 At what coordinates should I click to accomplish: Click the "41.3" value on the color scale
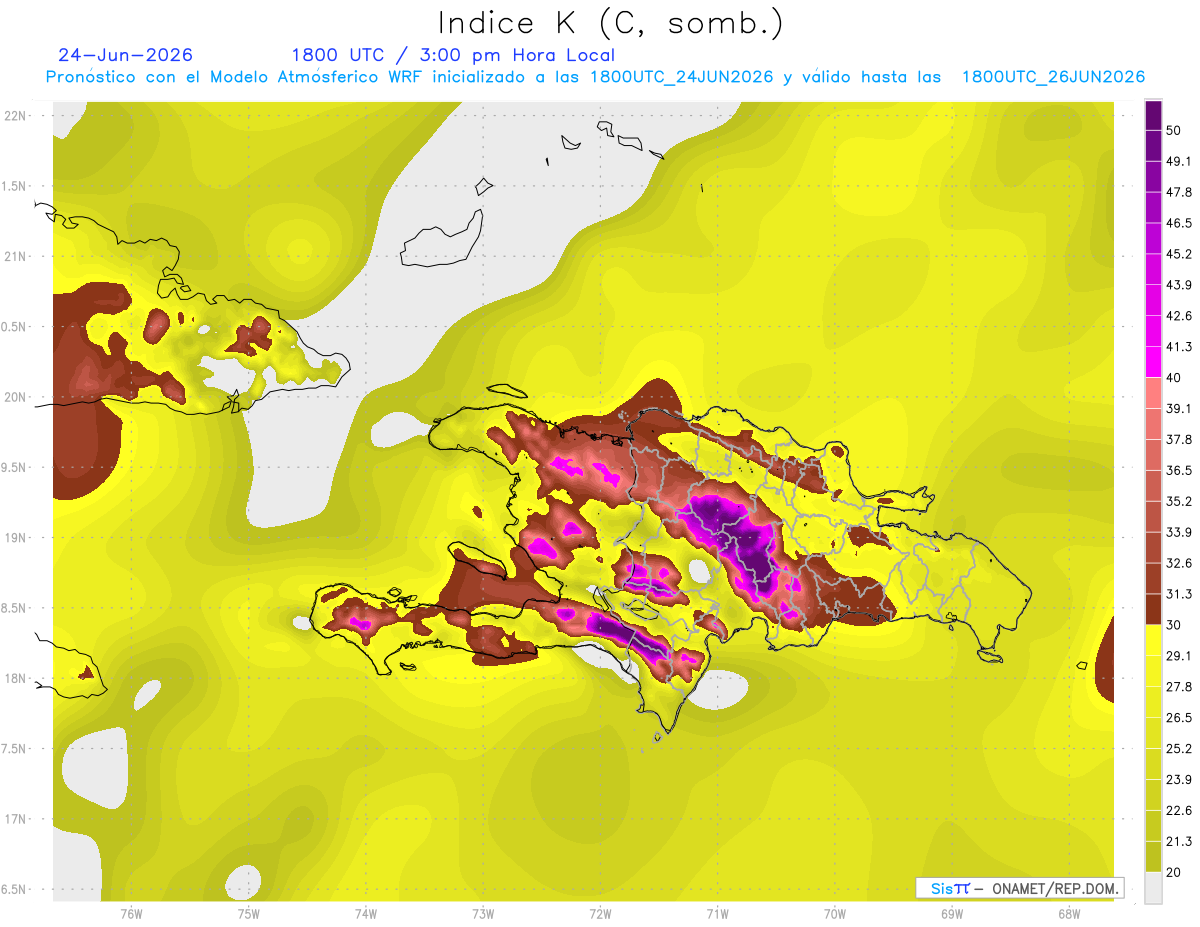coord(1179,347)
